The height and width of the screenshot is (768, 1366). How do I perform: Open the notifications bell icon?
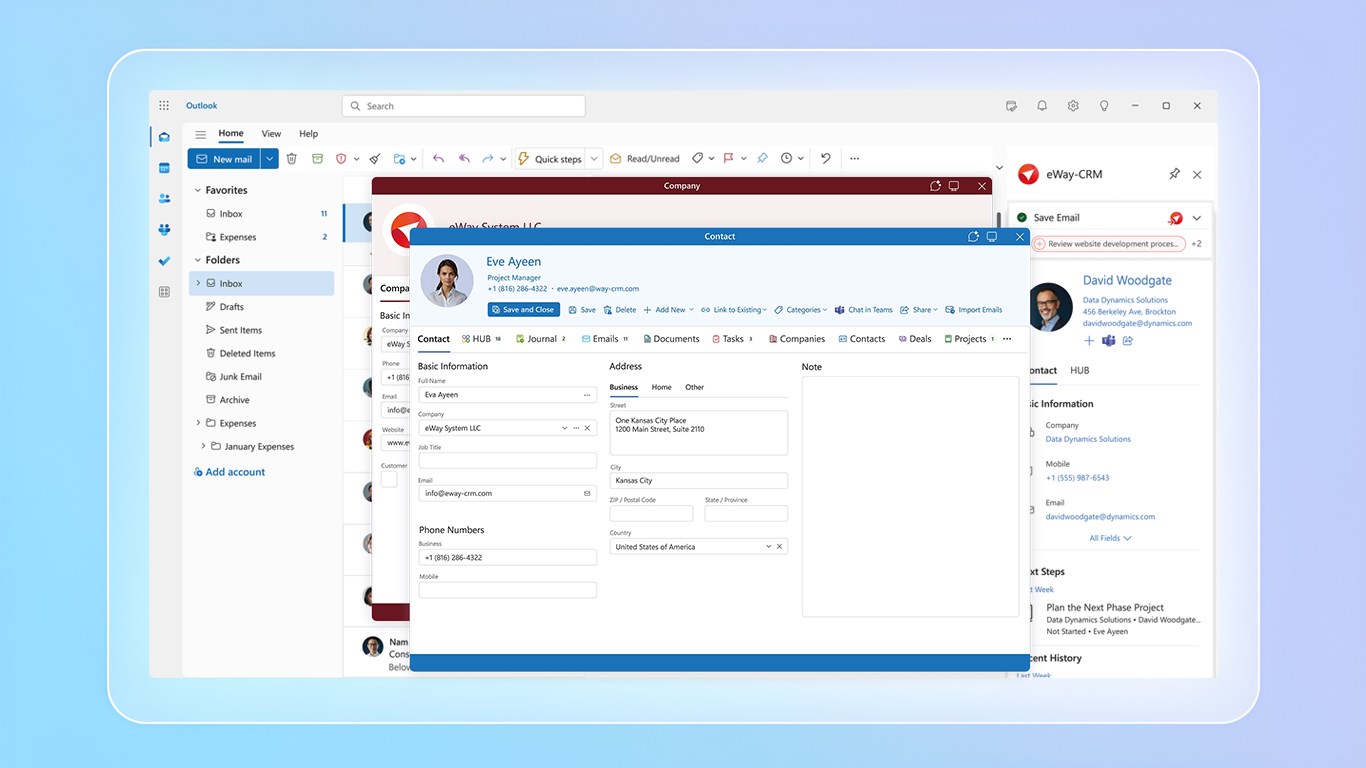point(1042,105)
